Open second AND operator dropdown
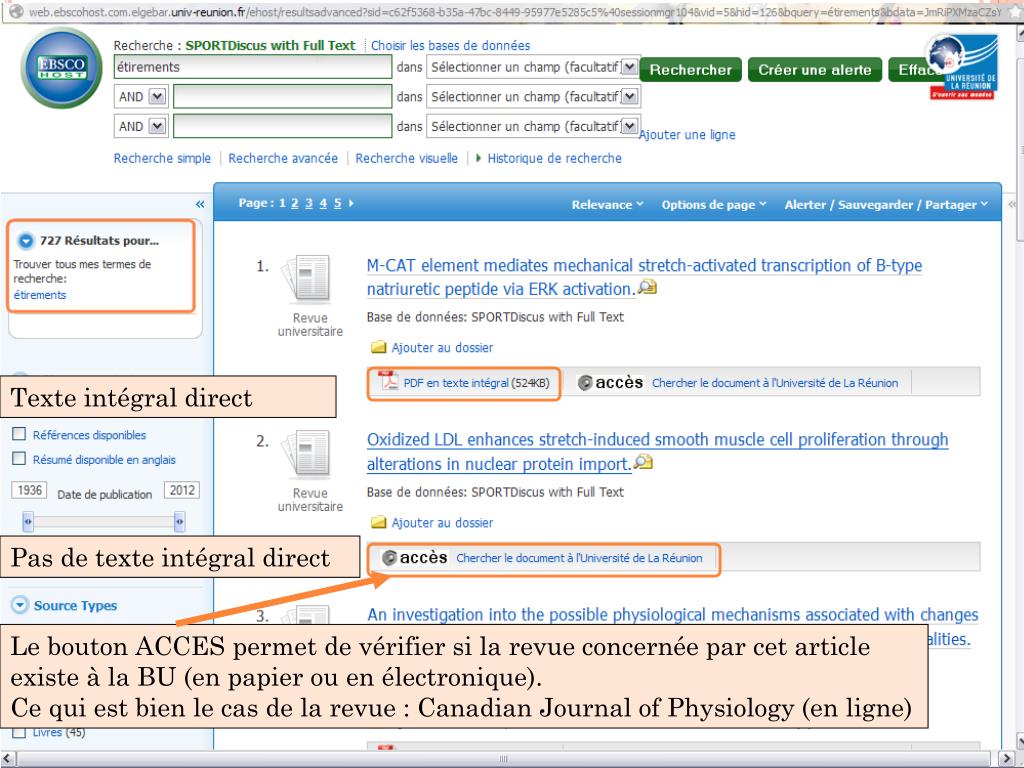1024x768 pixels. pyautogui.click(x=157, y=126)
